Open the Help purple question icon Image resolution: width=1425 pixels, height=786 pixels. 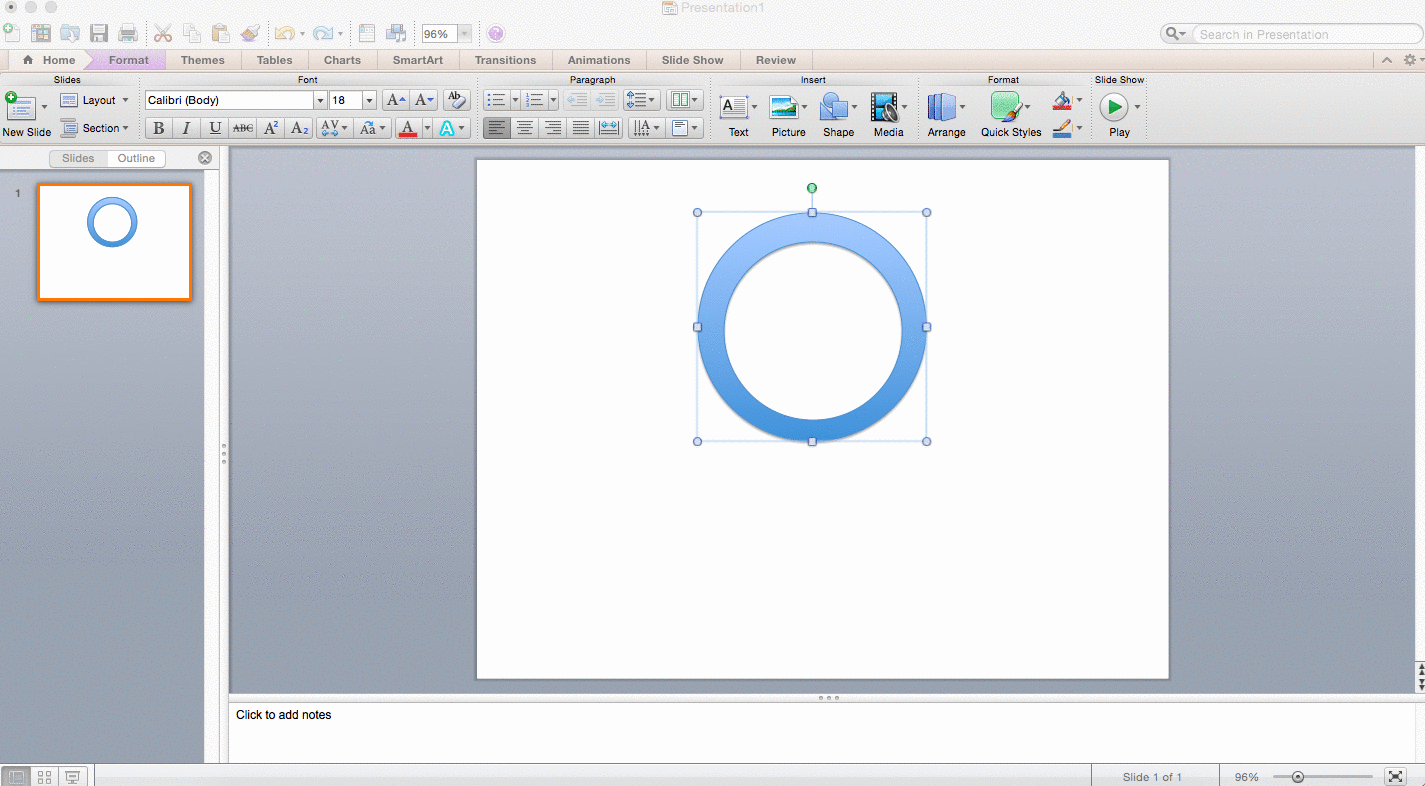496,34
